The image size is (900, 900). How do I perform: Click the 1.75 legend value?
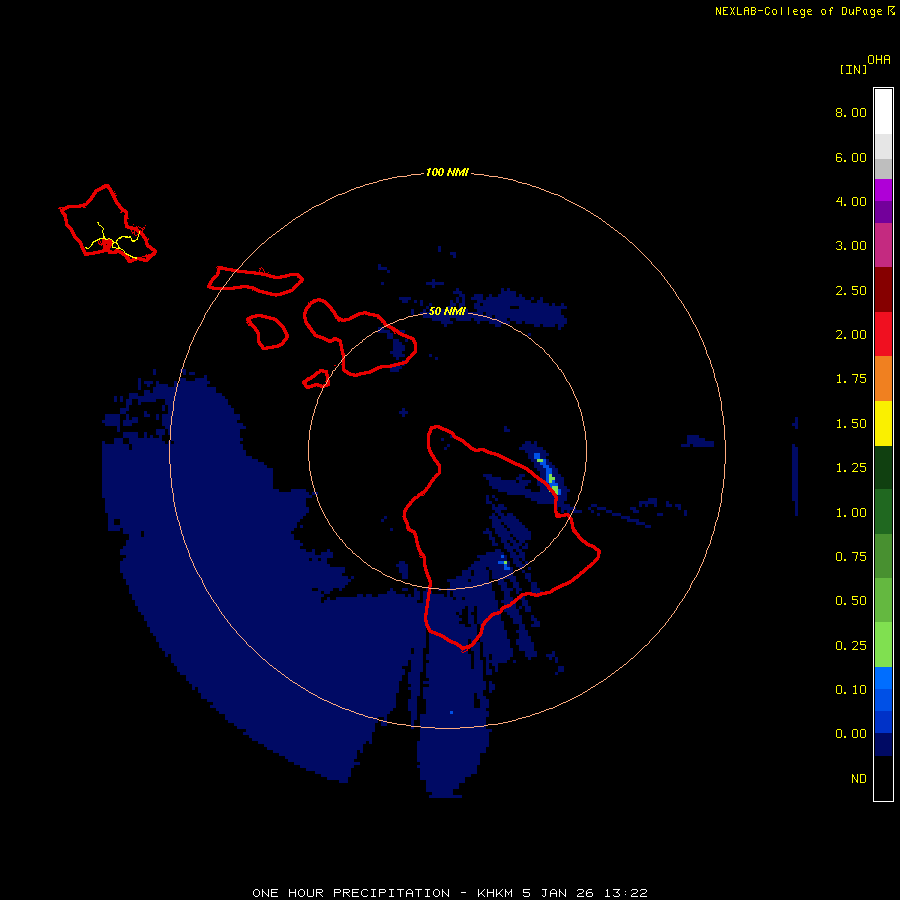coord(851,379)
